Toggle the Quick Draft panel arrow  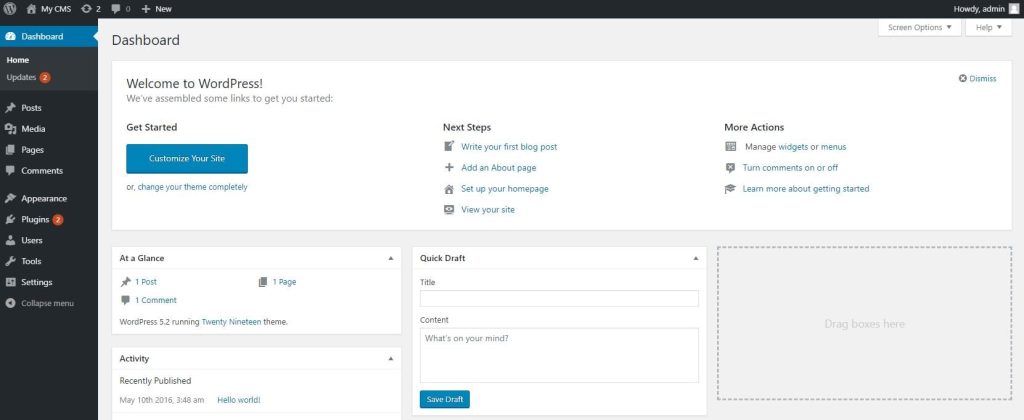click(x=696, y=258)
